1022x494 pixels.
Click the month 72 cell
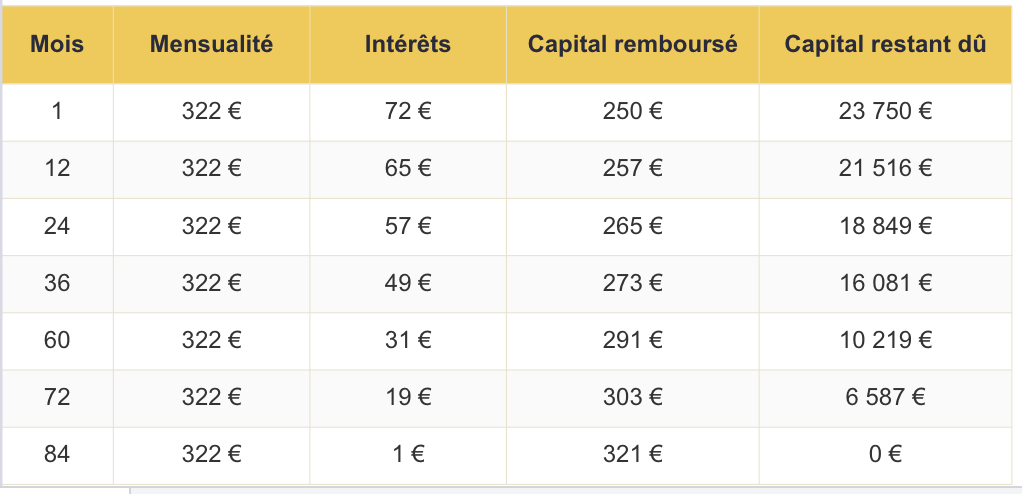57,398
